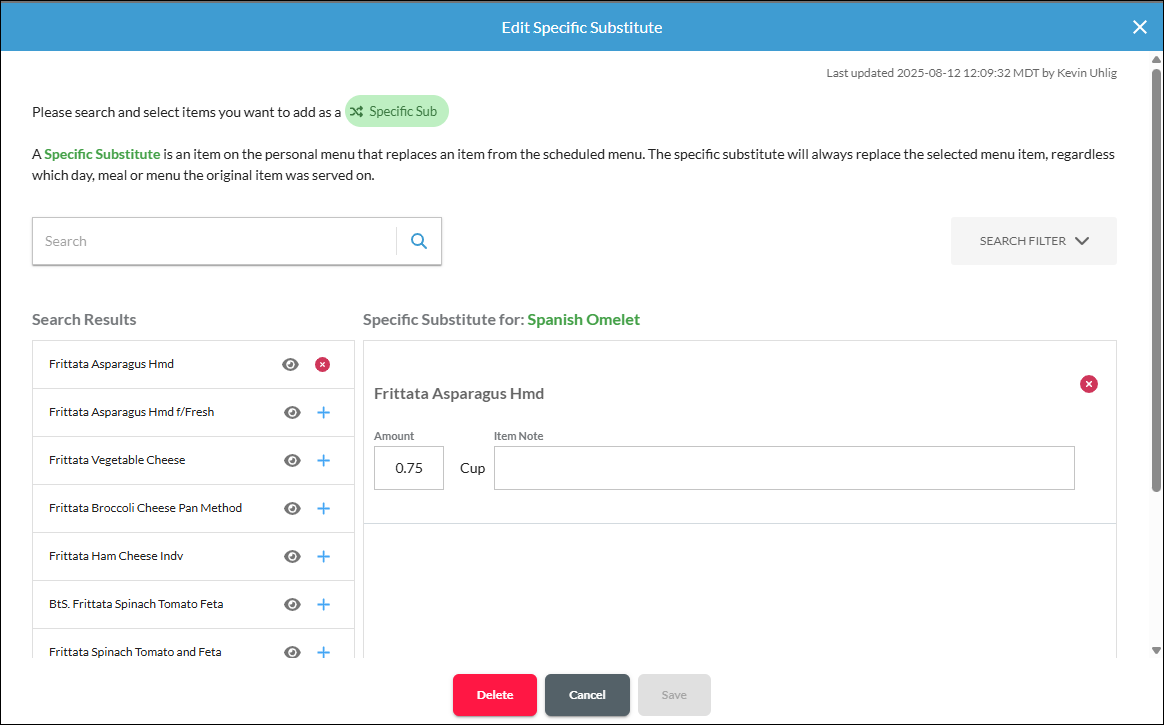This screenshot has width=1164, height=725.
Task: Add Frittata Vegetable Cheese as substitute
Action: click(x=324, y=461)
